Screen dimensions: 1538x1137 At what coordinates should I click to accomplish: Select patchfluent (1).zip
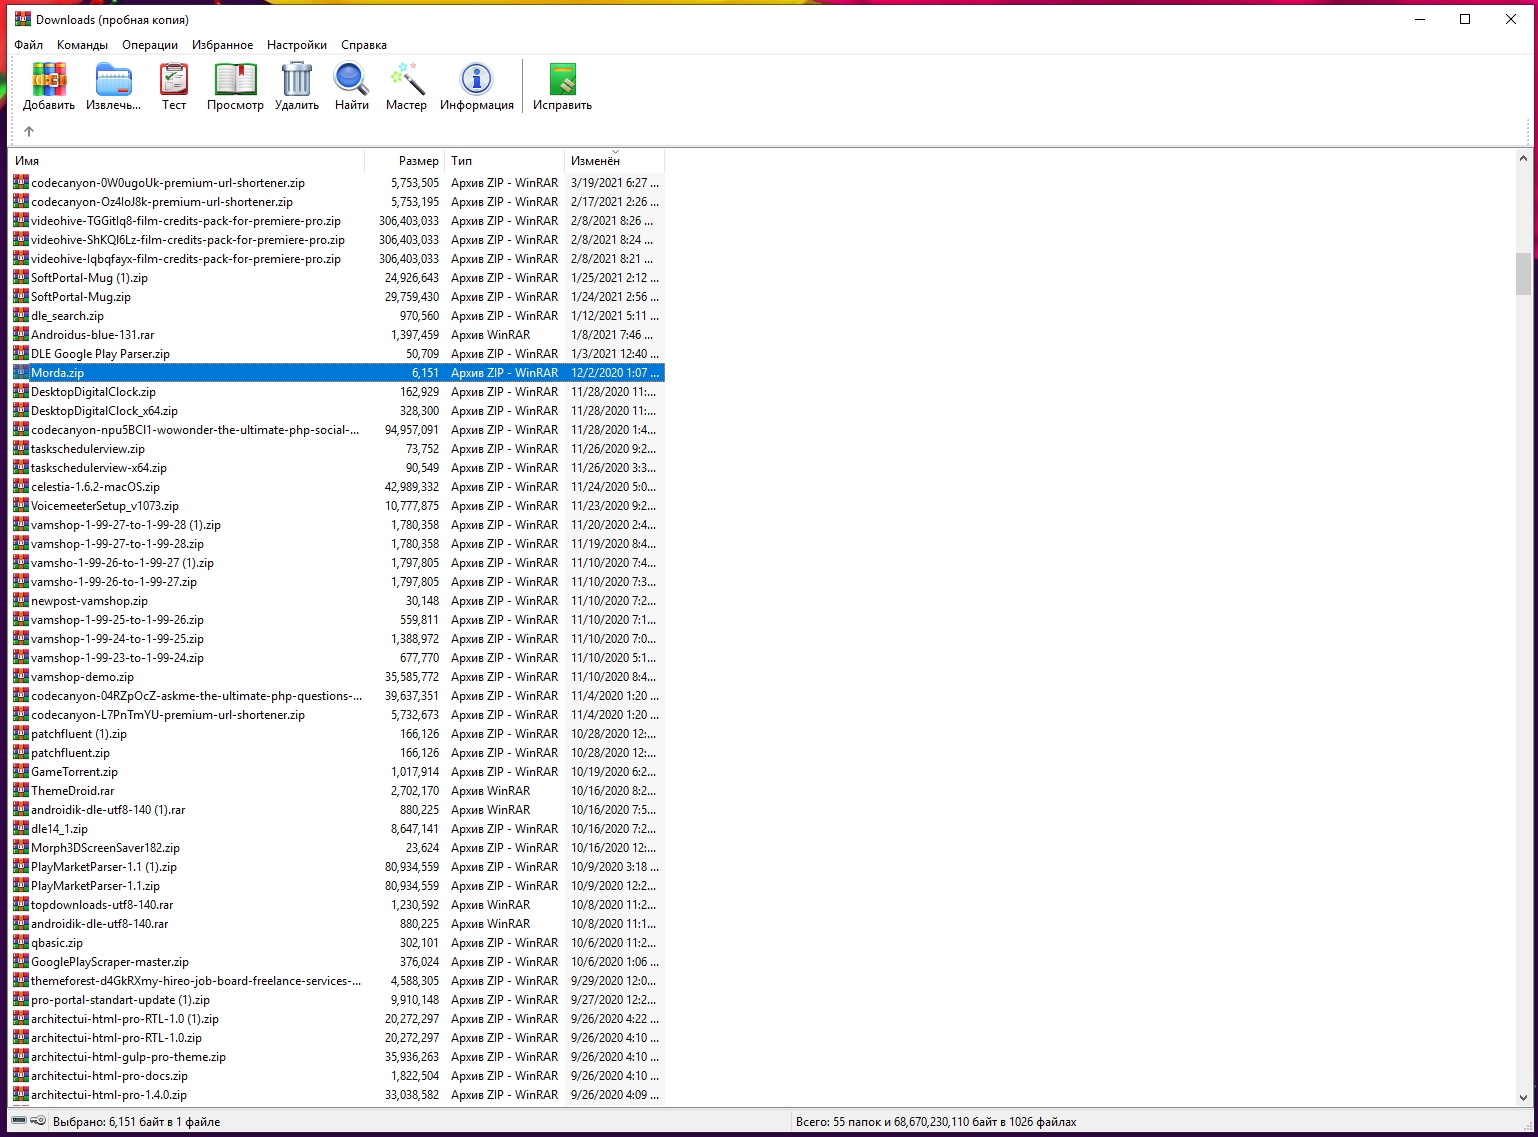click(x=338, y=734)
